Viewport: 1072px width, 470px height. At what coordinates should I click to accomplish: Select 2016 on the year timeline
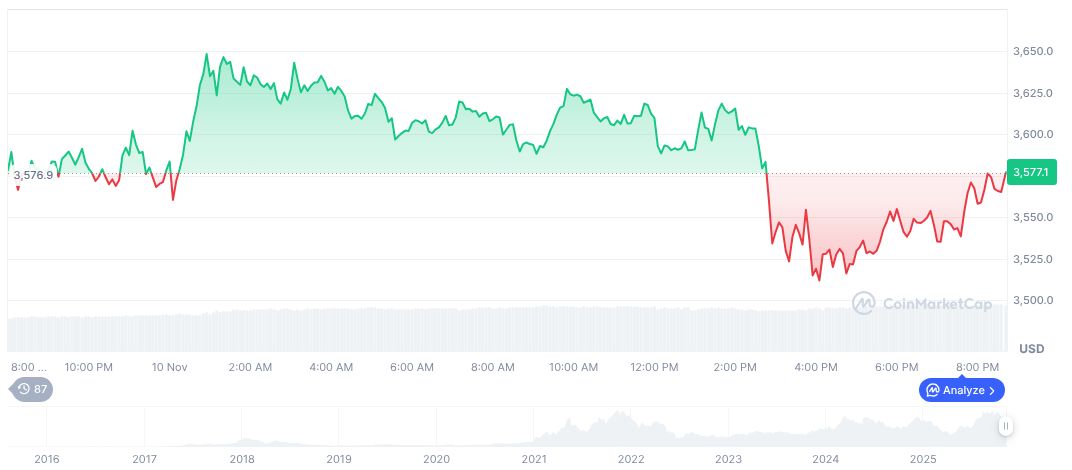pyautogui.click(x=47, y=459)
